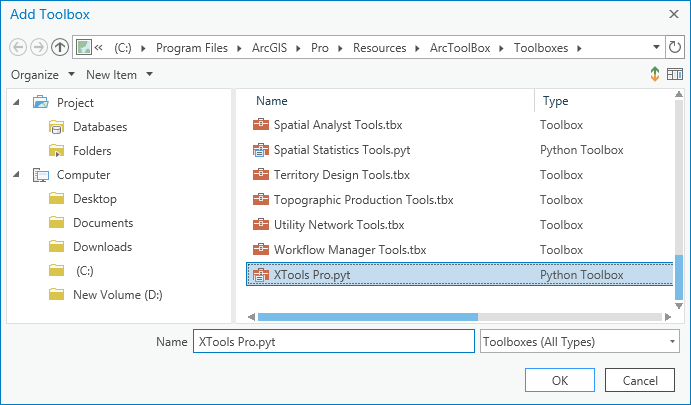The width and height of the screenshot is (691, 405).
Task: Select the XTools Pro.pyt python toolbox icon
Action: point(261,275)
